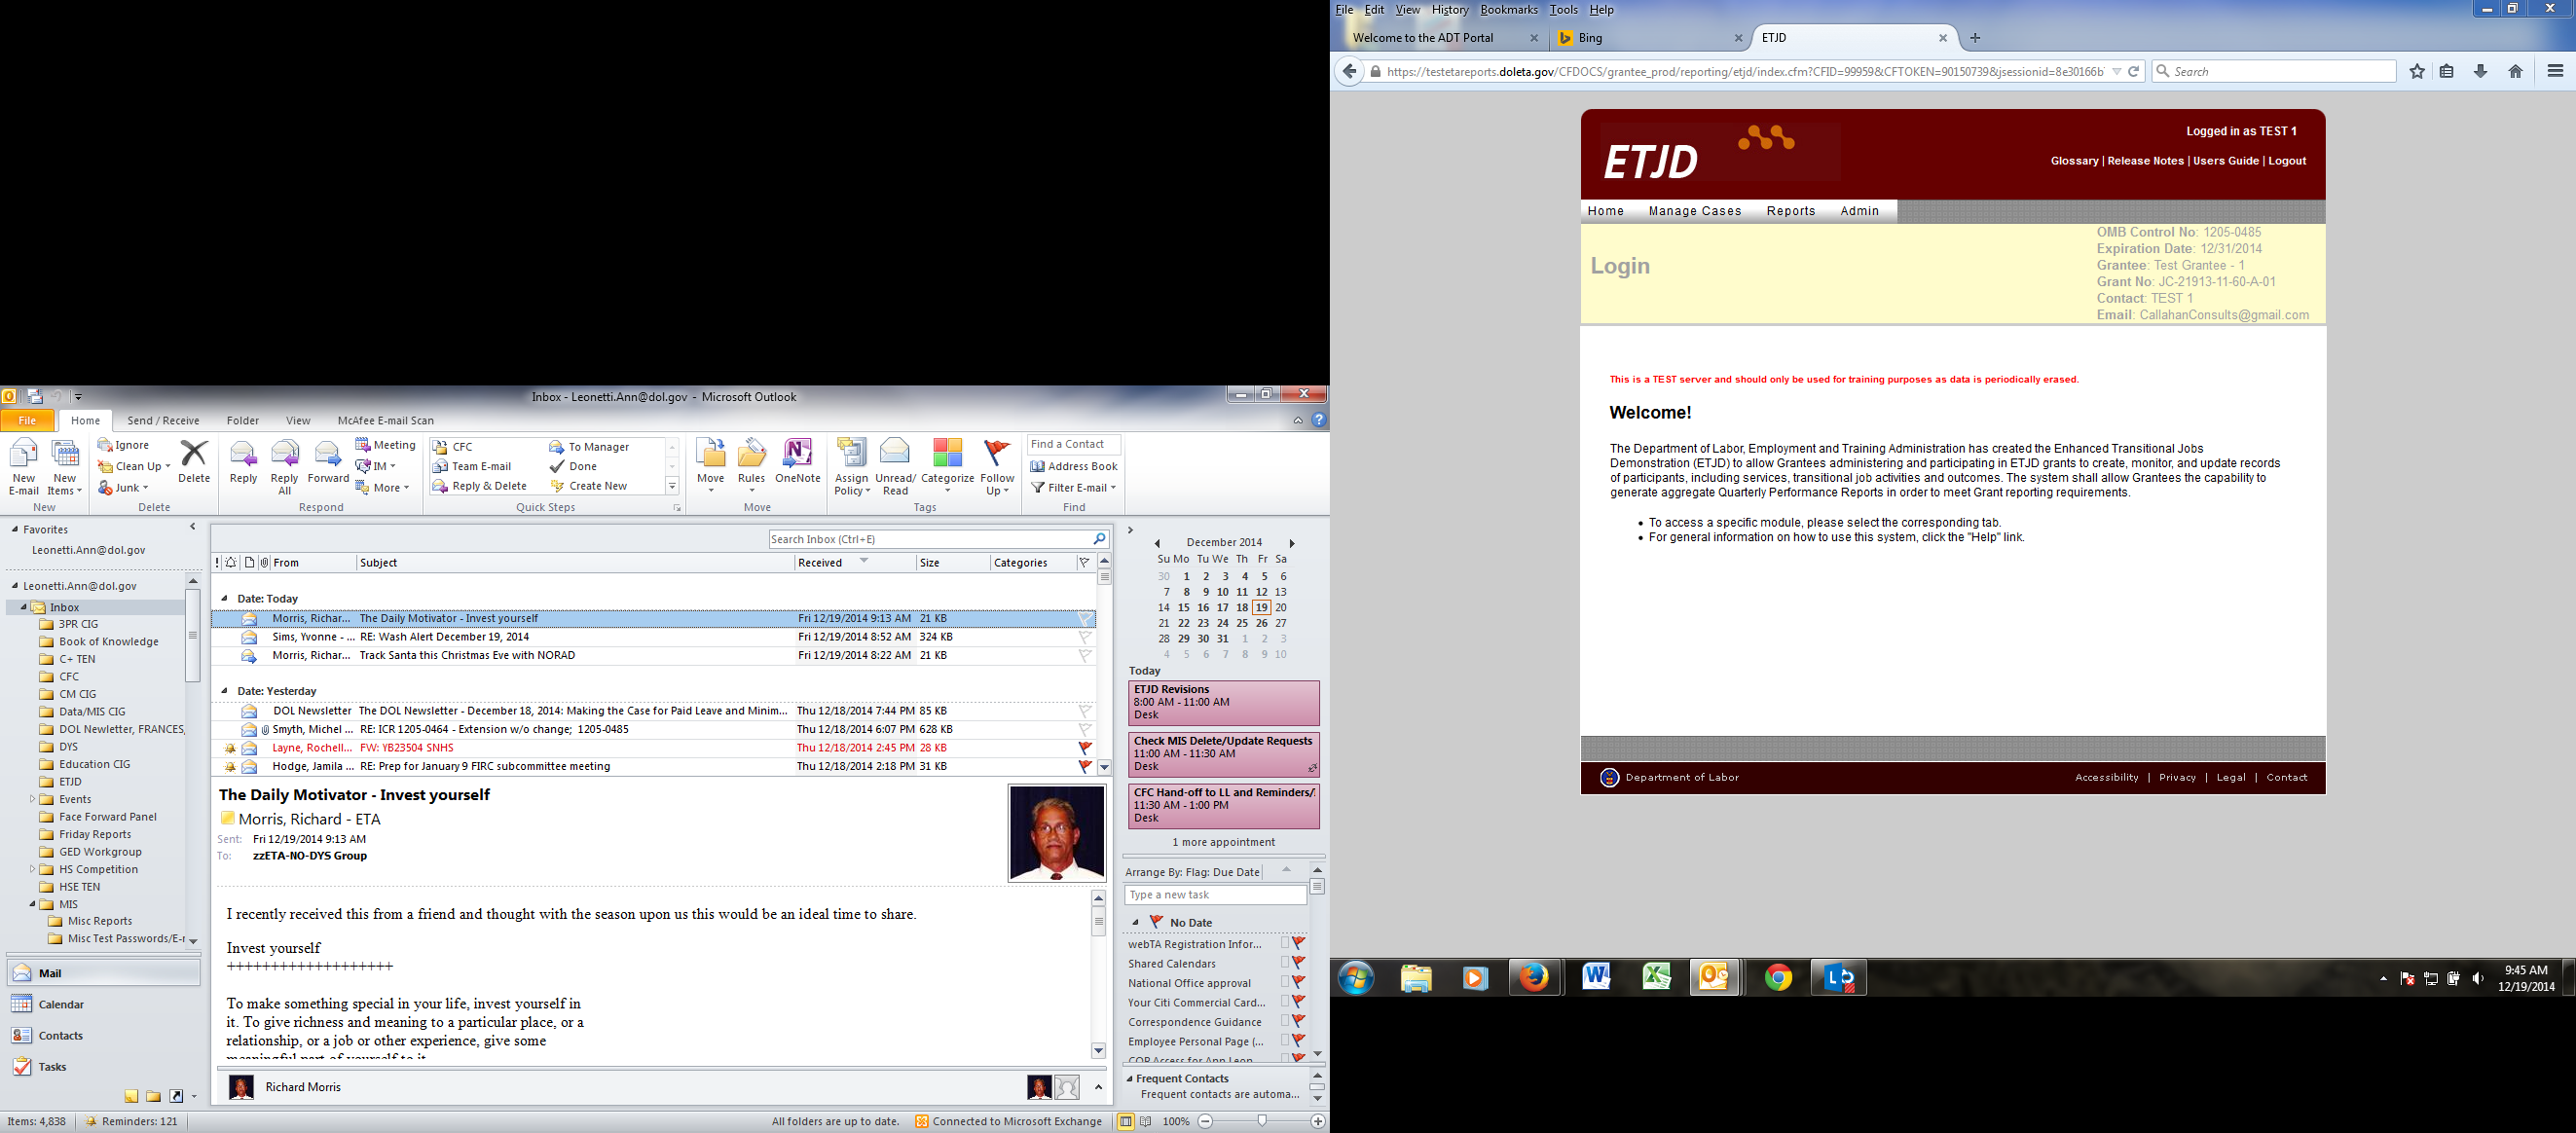Click the Categorize colored squares icon
This screenshot has width=2576, height=1133.
(x=946, y=454)
